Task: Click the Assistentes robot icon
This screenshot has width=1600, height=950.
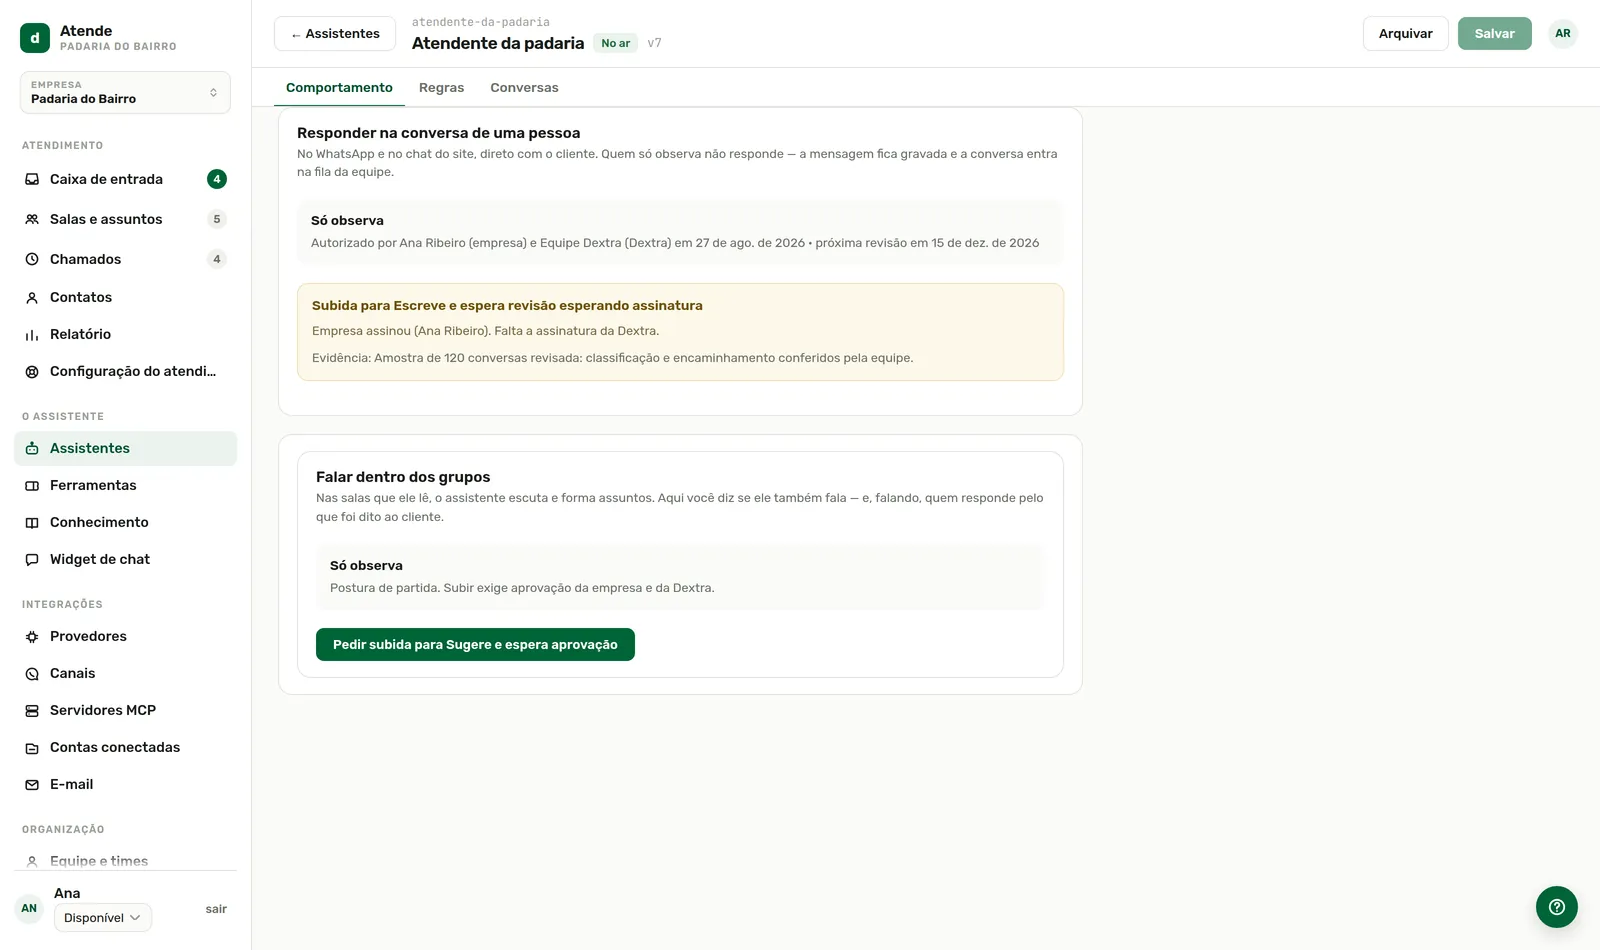Action: [x=32, y=448]
